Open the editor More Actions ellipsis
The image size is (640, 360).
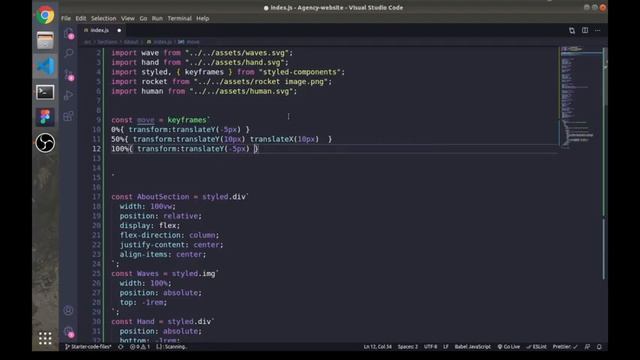598,30
